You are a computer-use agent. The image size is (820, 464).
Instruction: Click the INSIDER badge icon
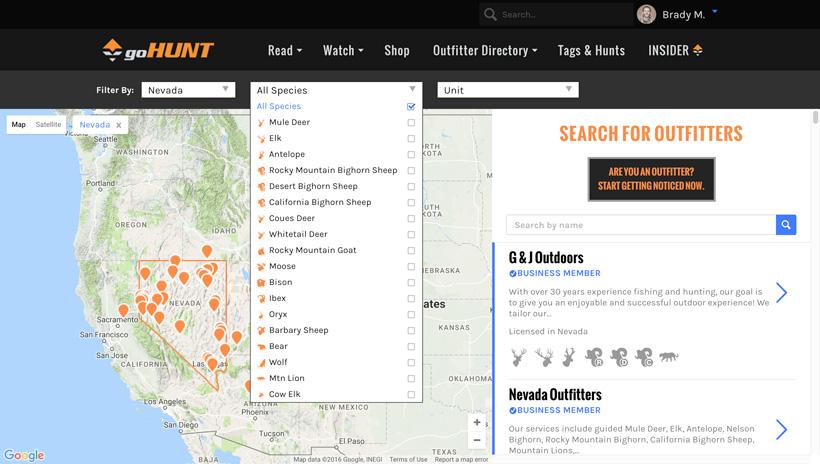pos(698,50)
